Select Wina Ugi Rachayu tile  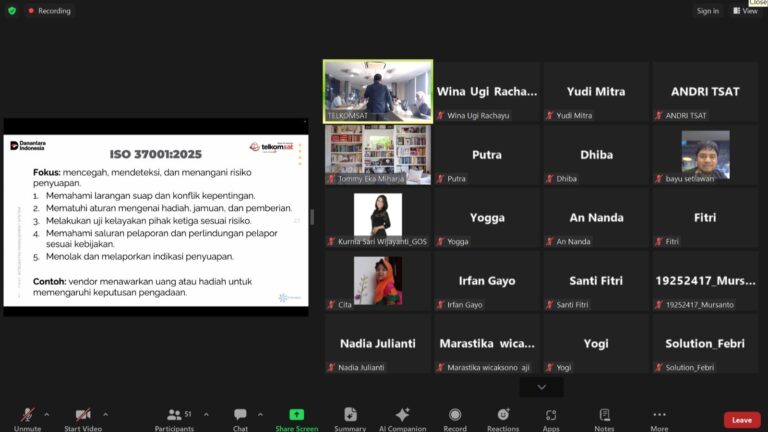487,91
